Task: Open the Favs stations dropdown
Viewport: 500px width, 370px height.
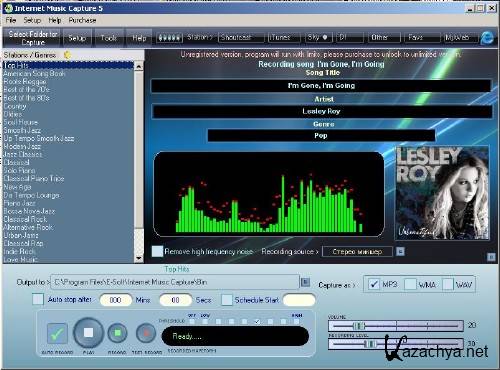Action: pos(422,37)
